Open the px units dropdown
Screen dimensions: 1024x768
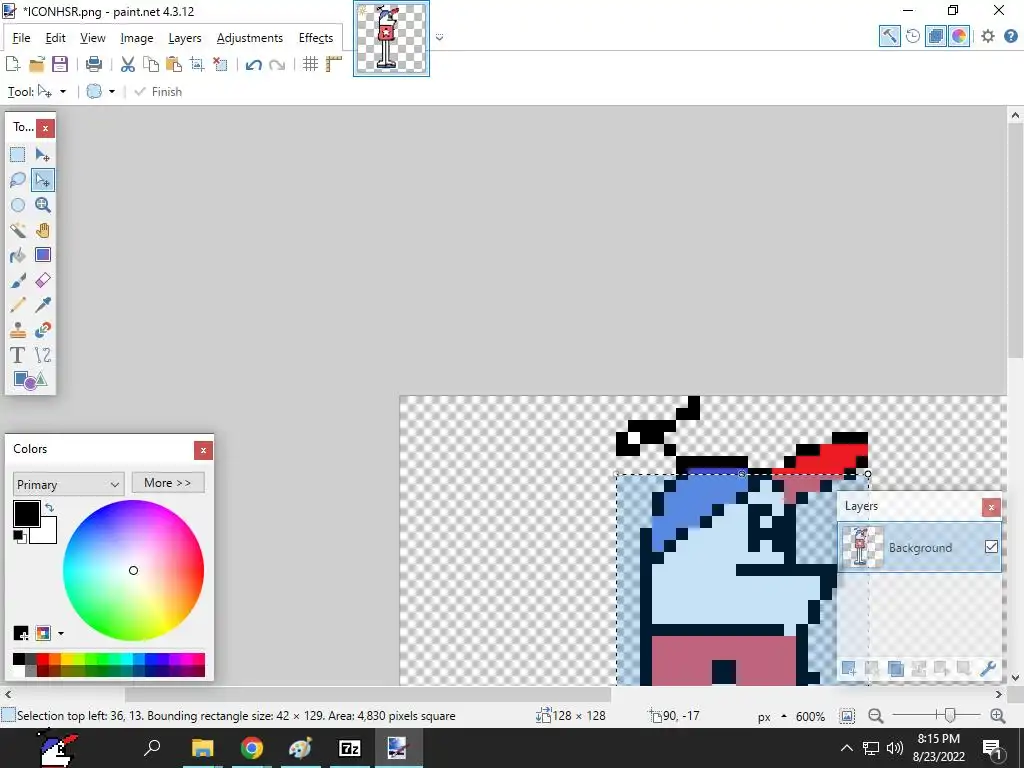(771, 716)
